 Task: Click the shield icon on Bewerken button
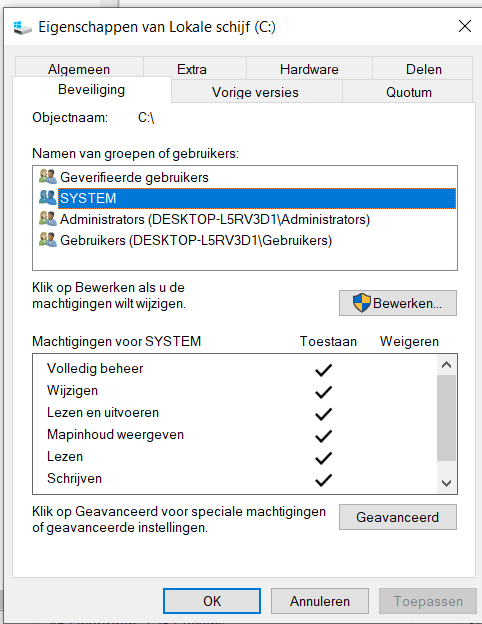(x=361, y=303)
